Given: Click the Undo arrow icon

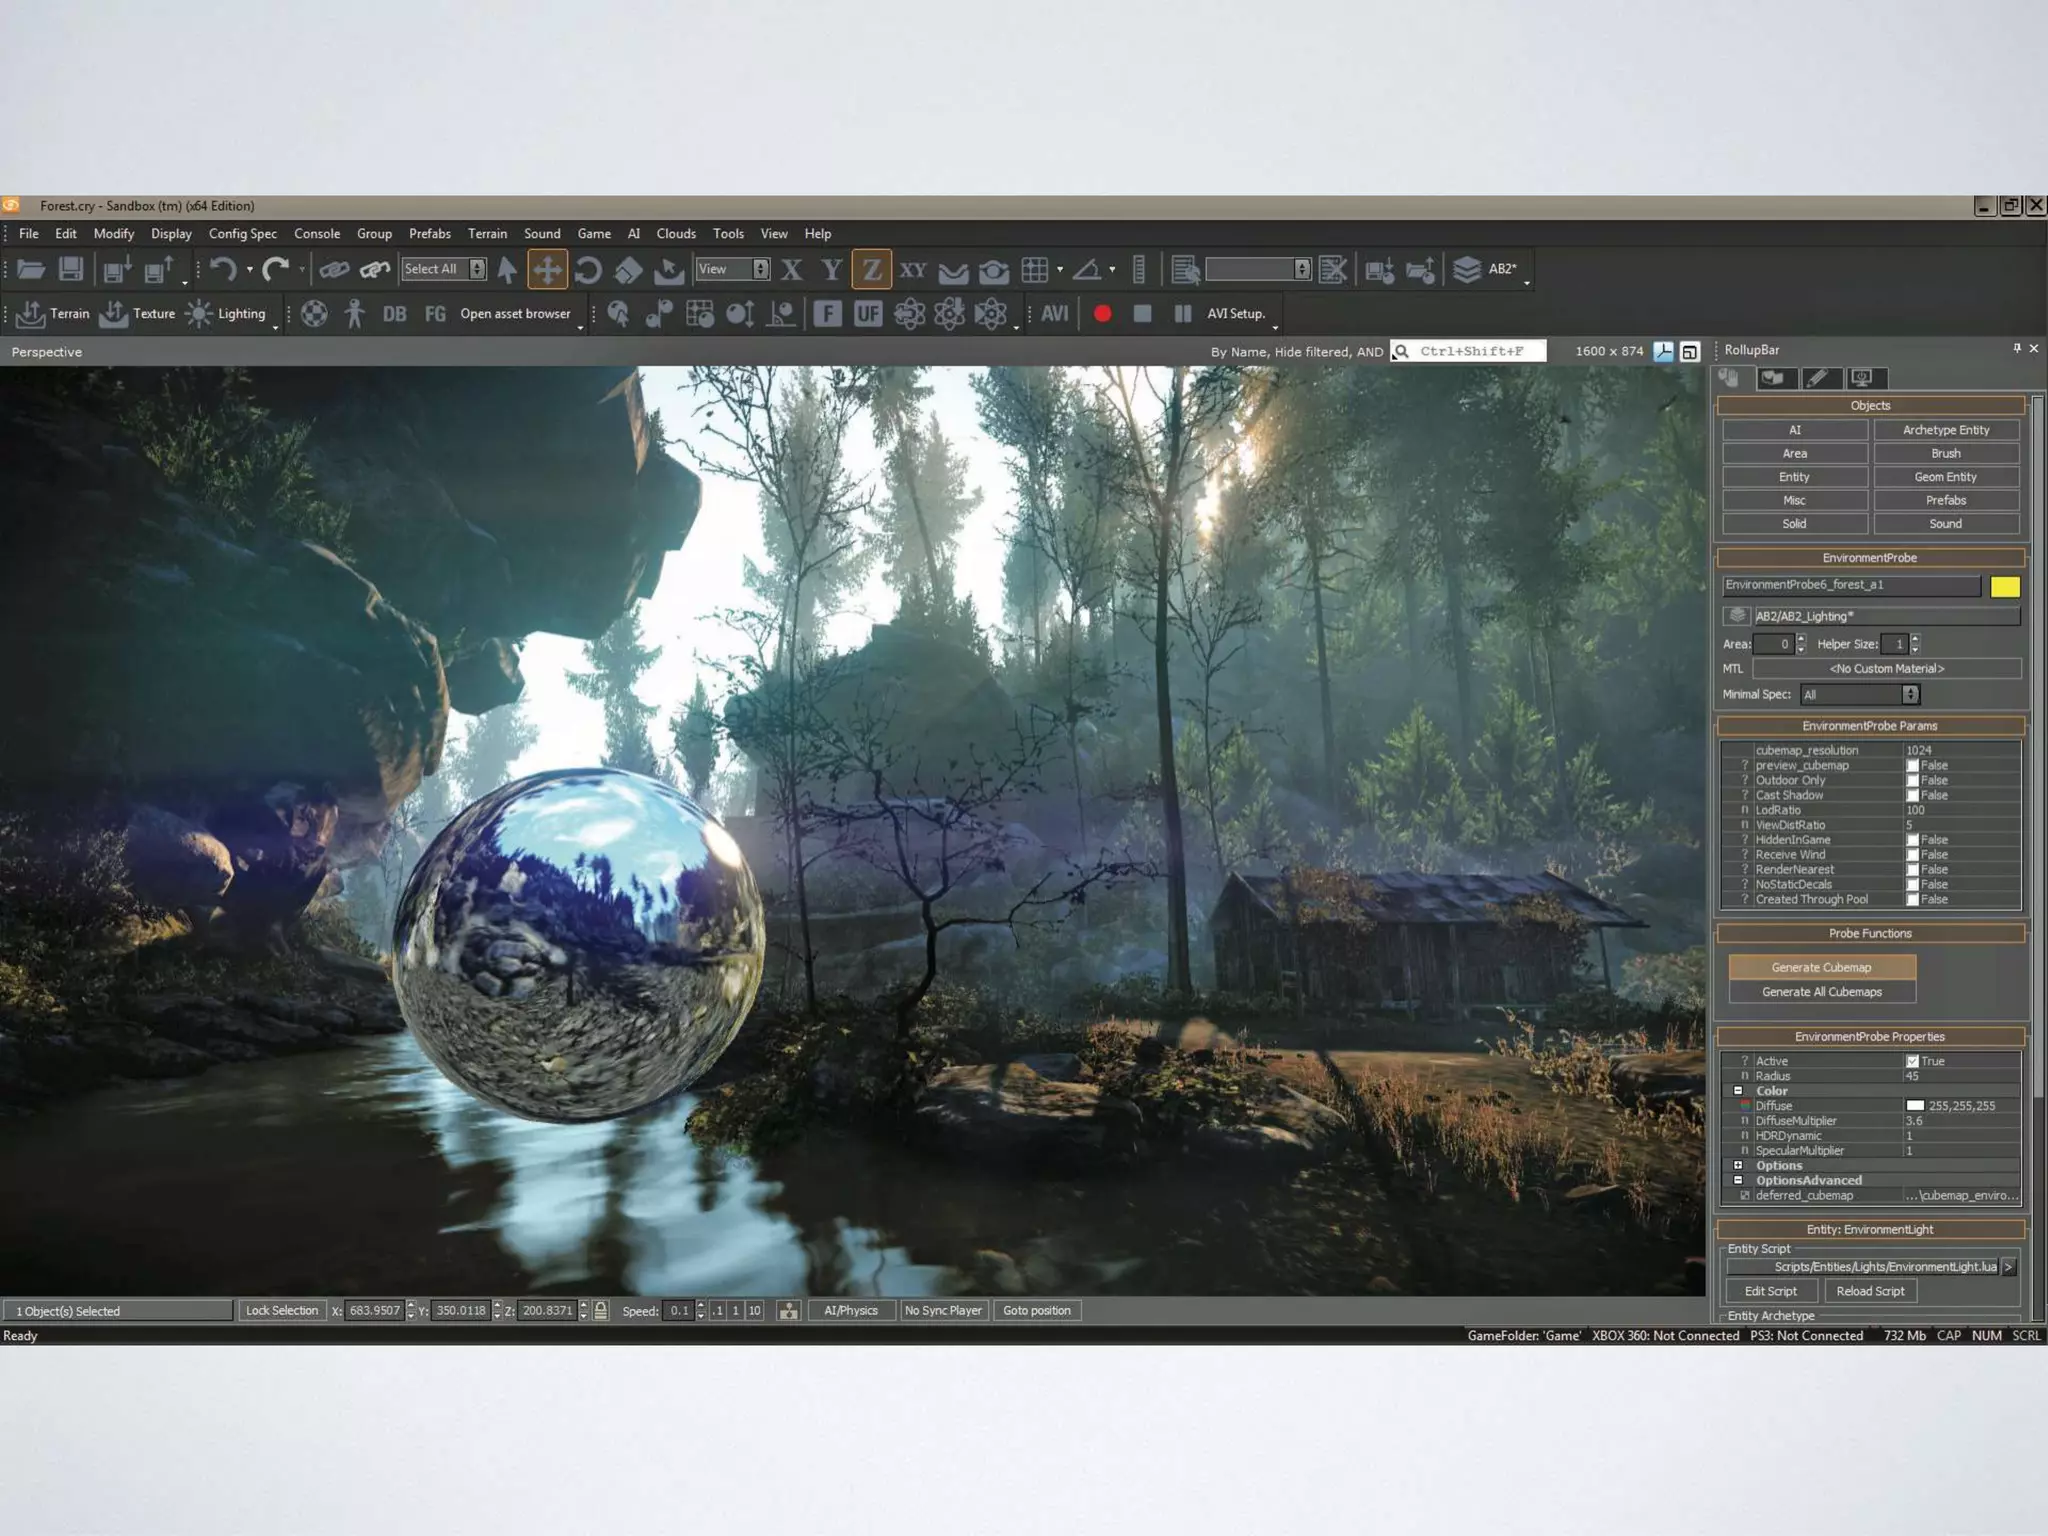Looking at the screenshot, I should [x=223, y=269].
